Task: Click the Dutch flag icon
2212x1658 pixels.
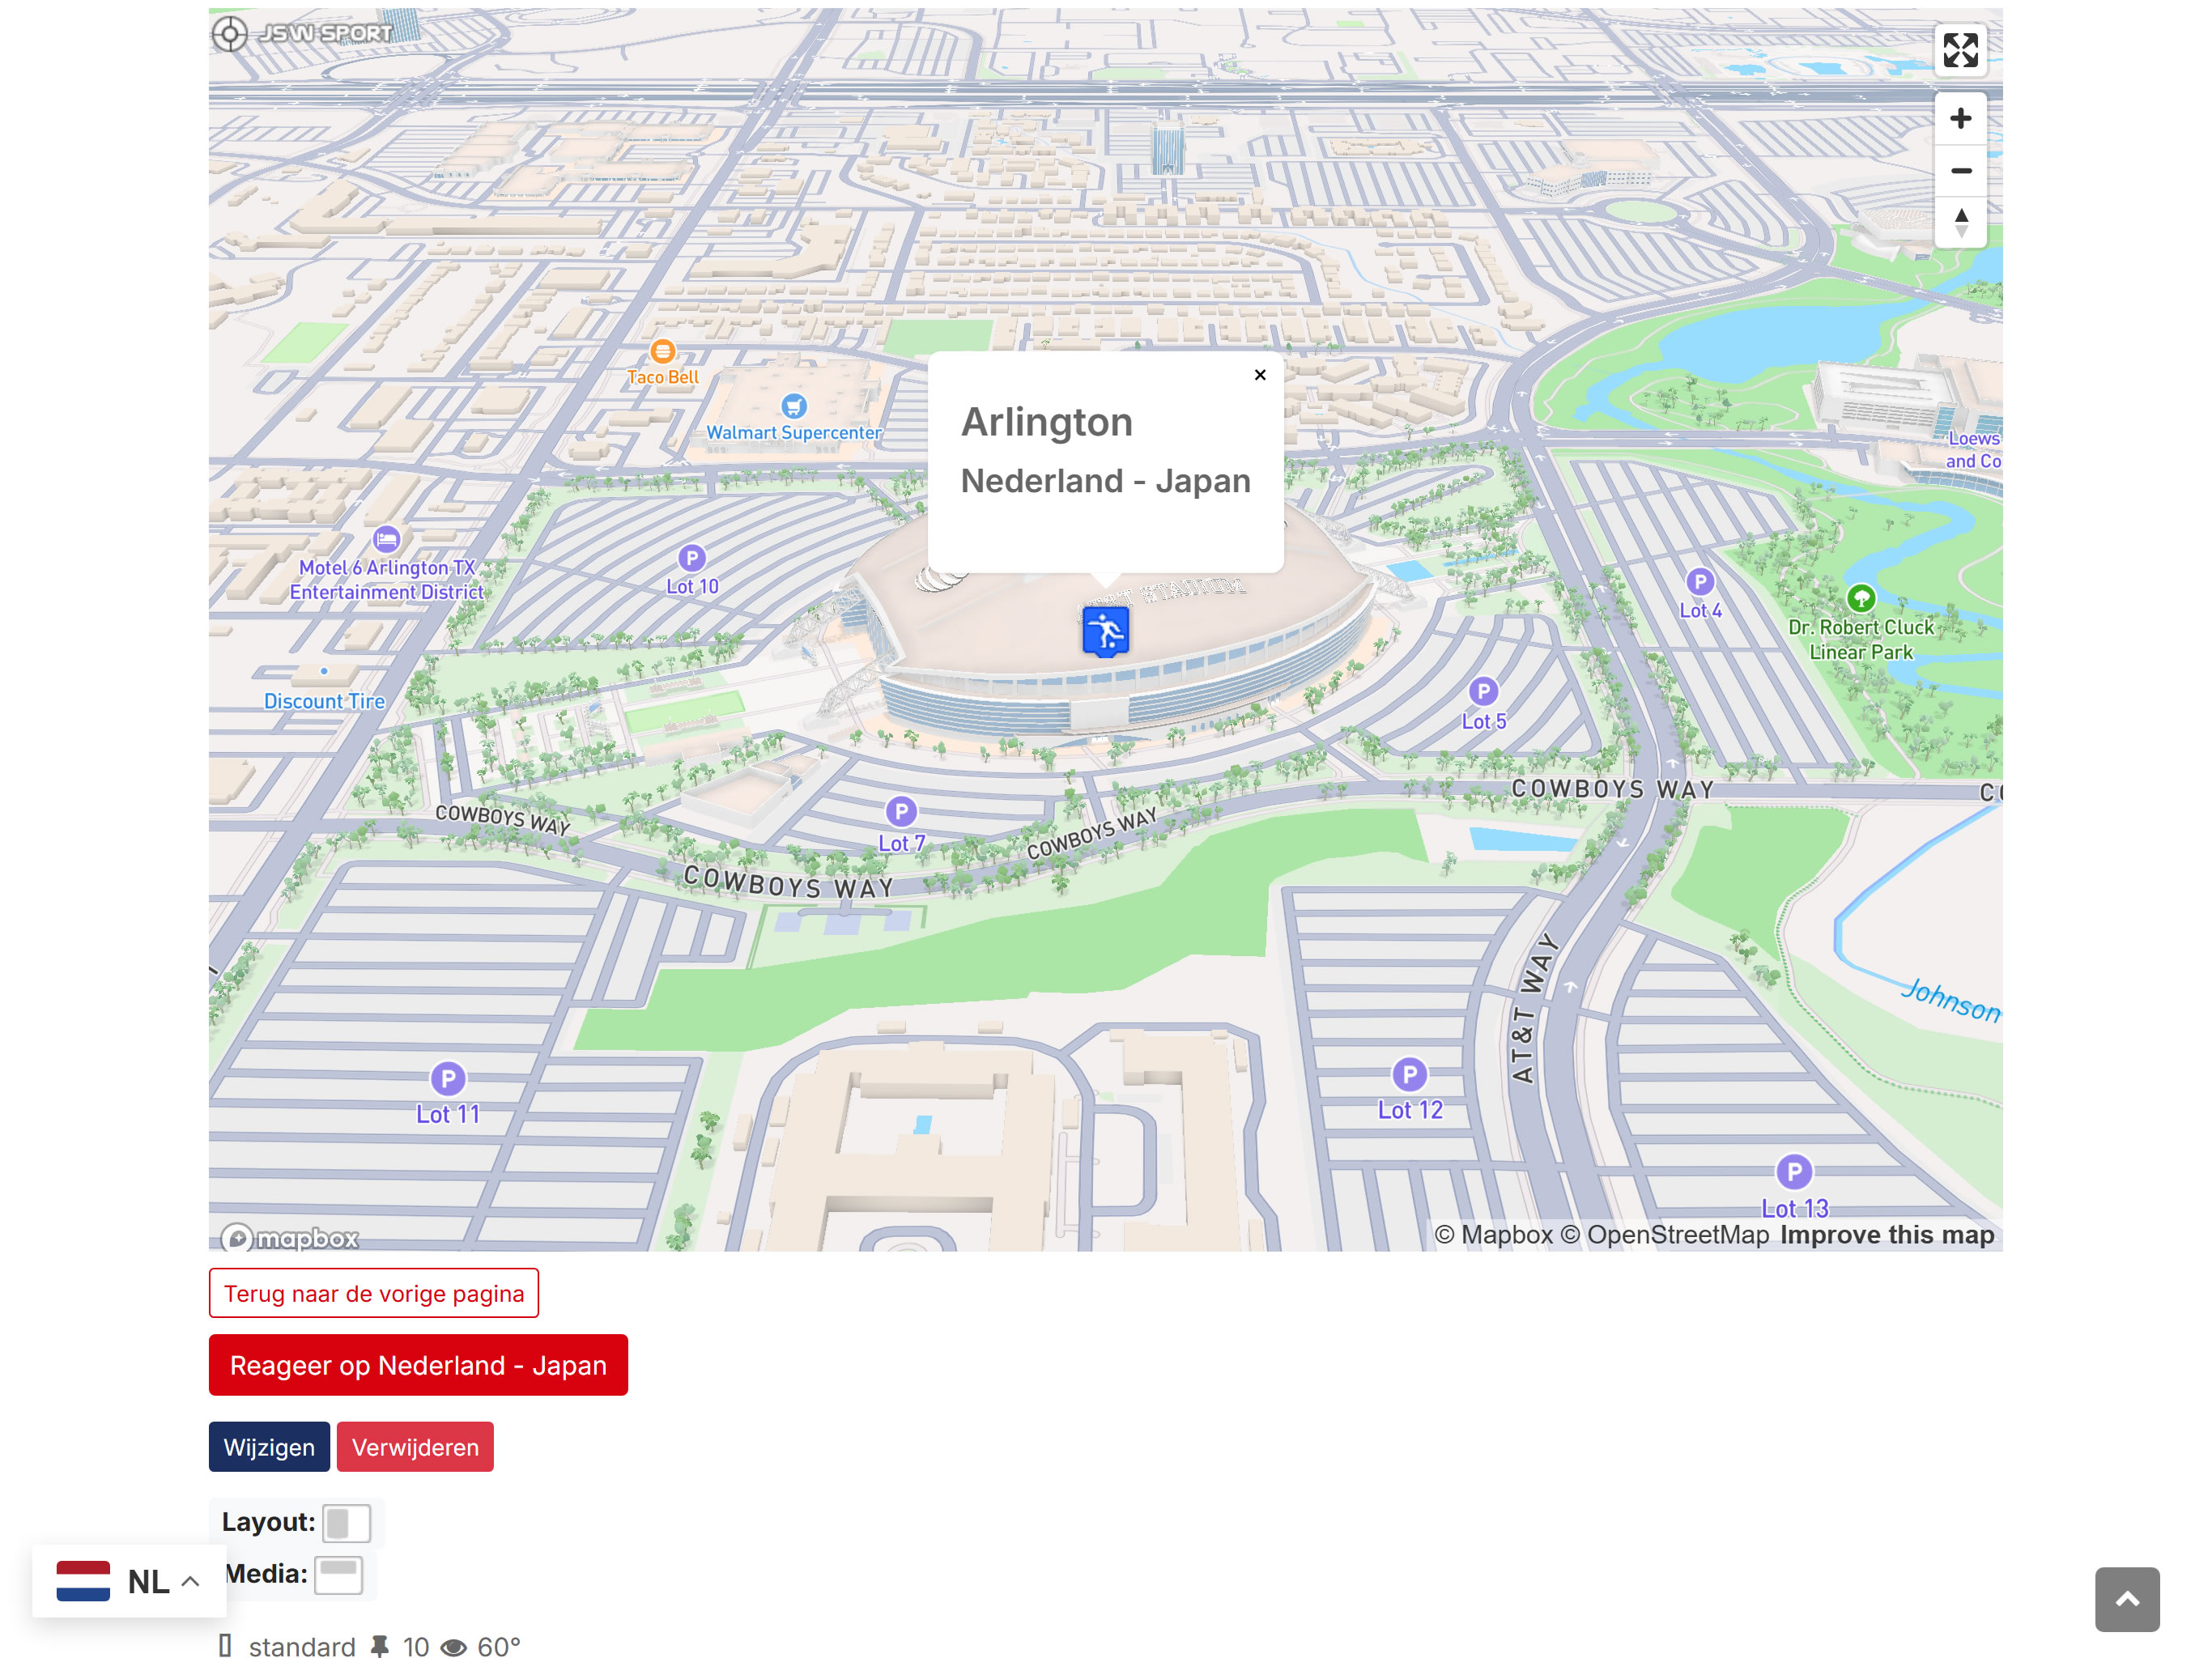Action: point(83,1581)
